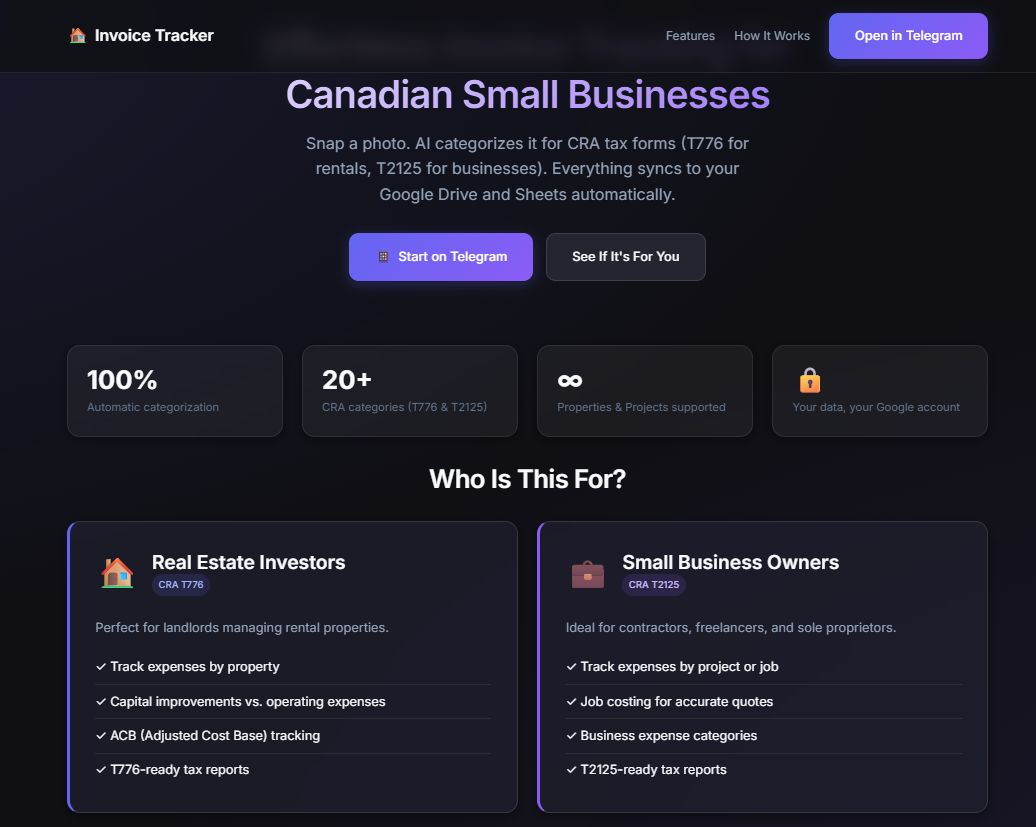Click the lock icon on the data privacy card
The height and width of the screenshot is (827, 1036).
coord(808,380)
